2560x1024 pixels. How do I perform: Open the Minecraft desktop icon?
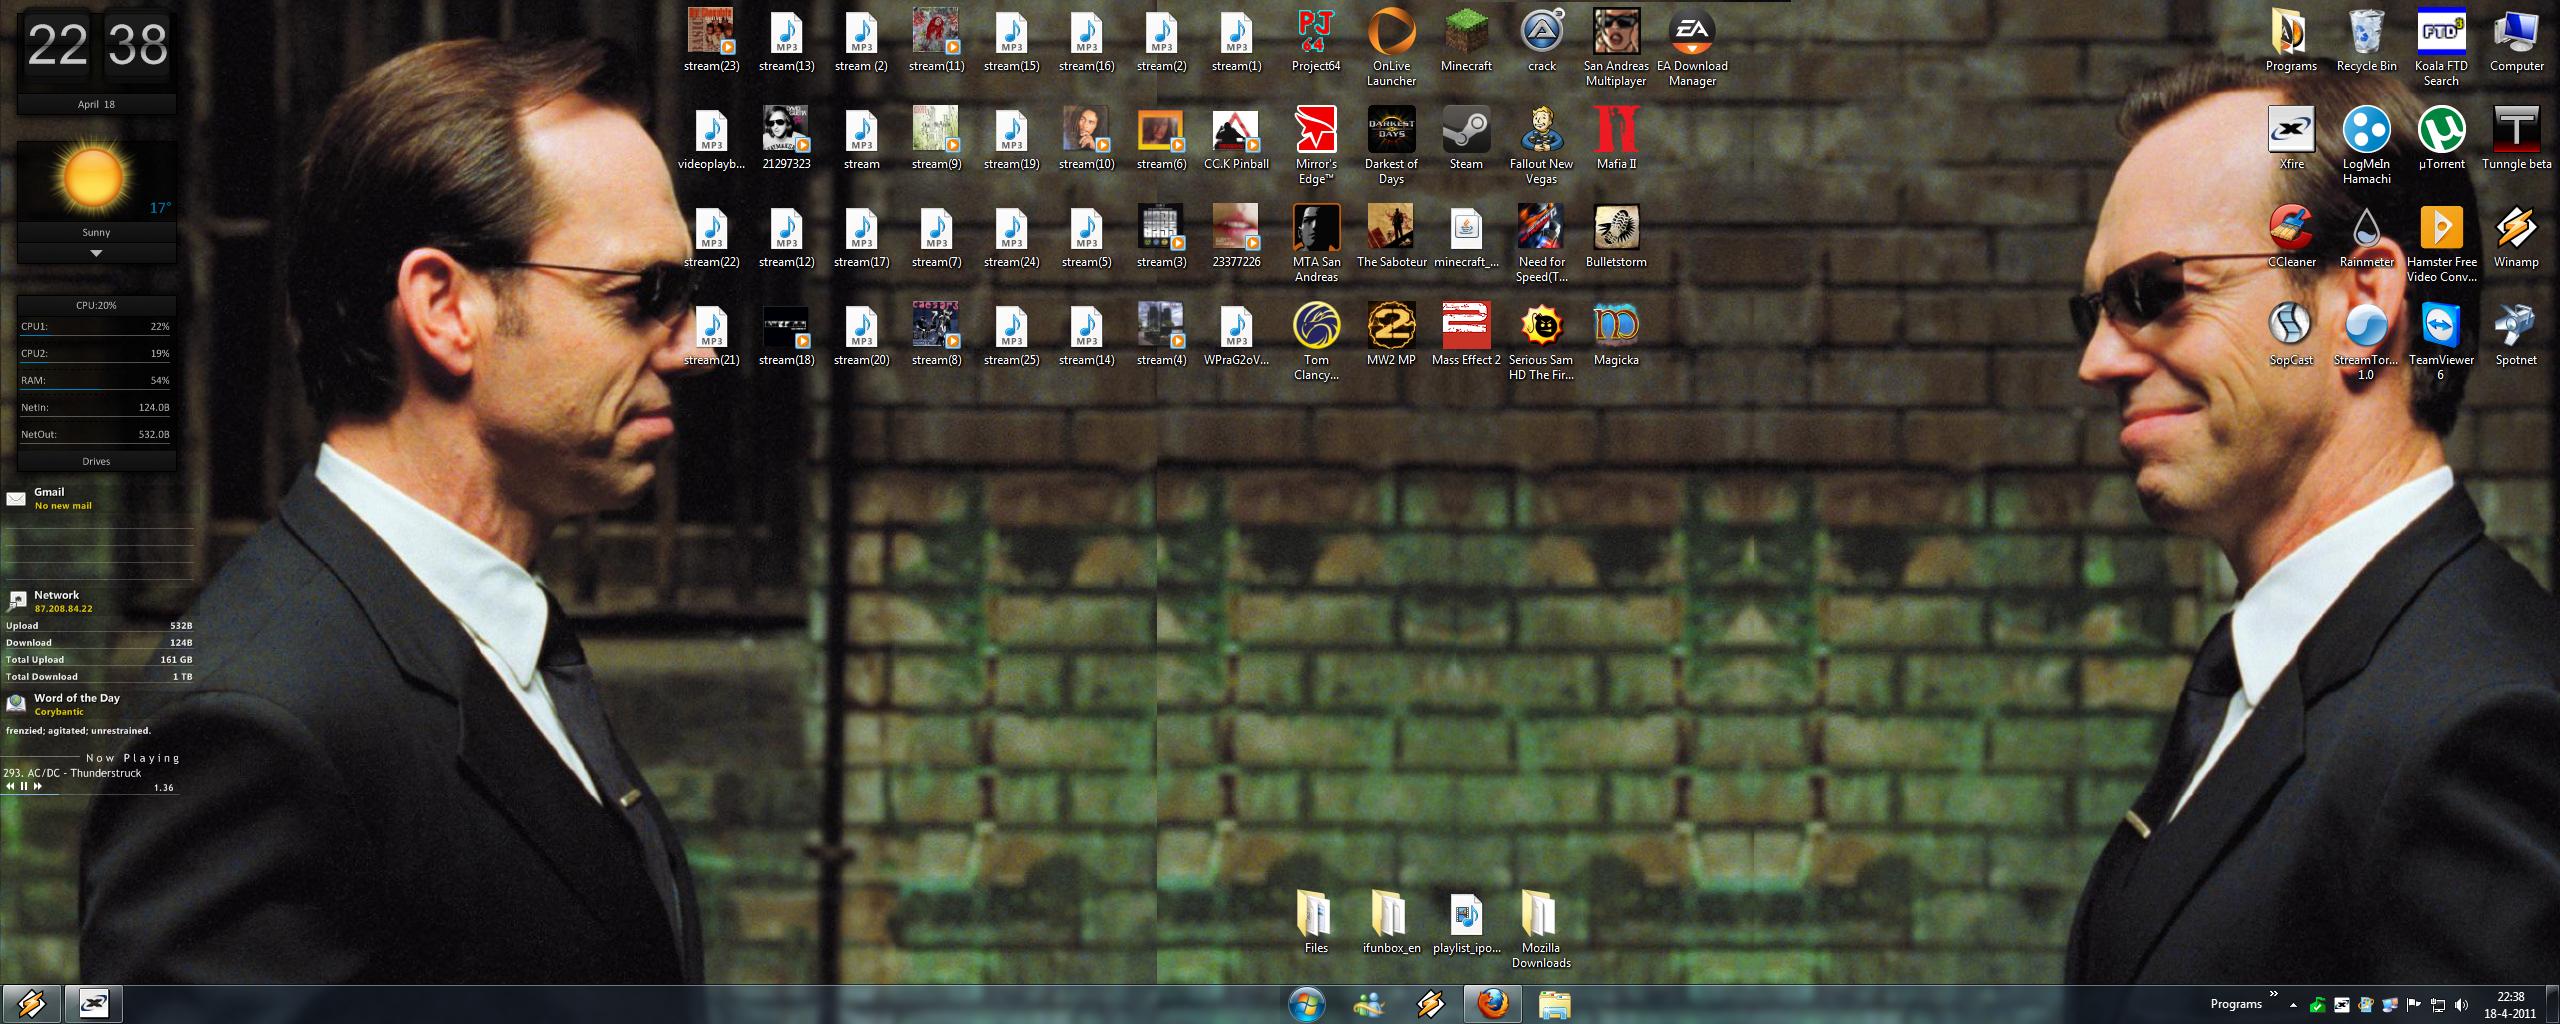point(1466,41)
